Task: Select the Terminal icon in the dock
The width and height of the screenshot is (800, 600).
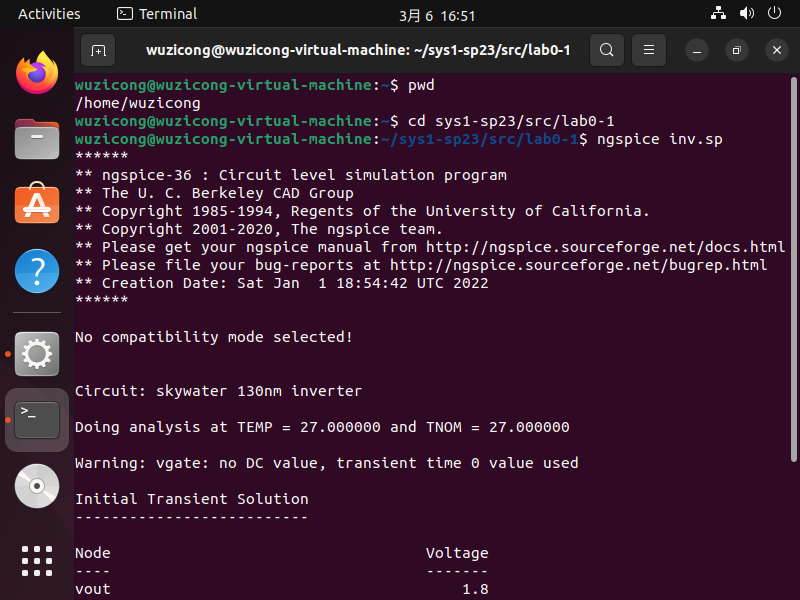Action: [x=36, y=420]
